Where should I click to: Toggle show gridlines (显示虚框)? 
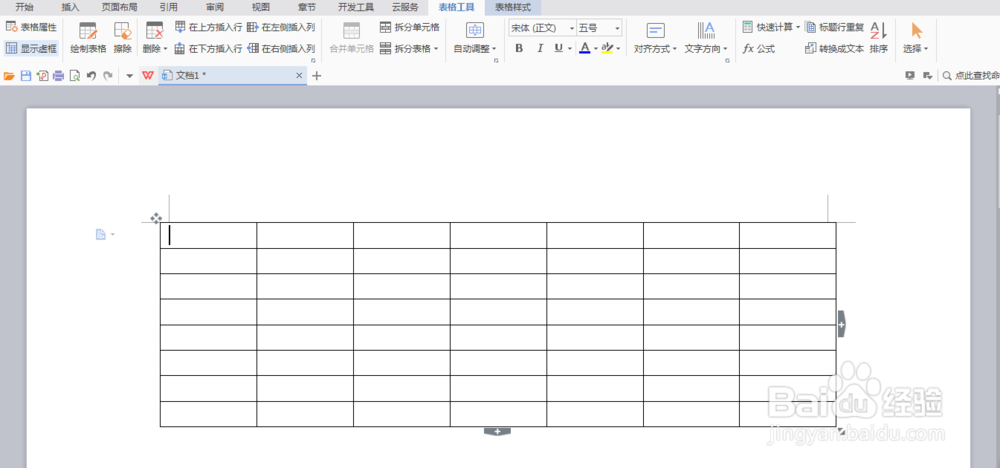click(31, 48)
